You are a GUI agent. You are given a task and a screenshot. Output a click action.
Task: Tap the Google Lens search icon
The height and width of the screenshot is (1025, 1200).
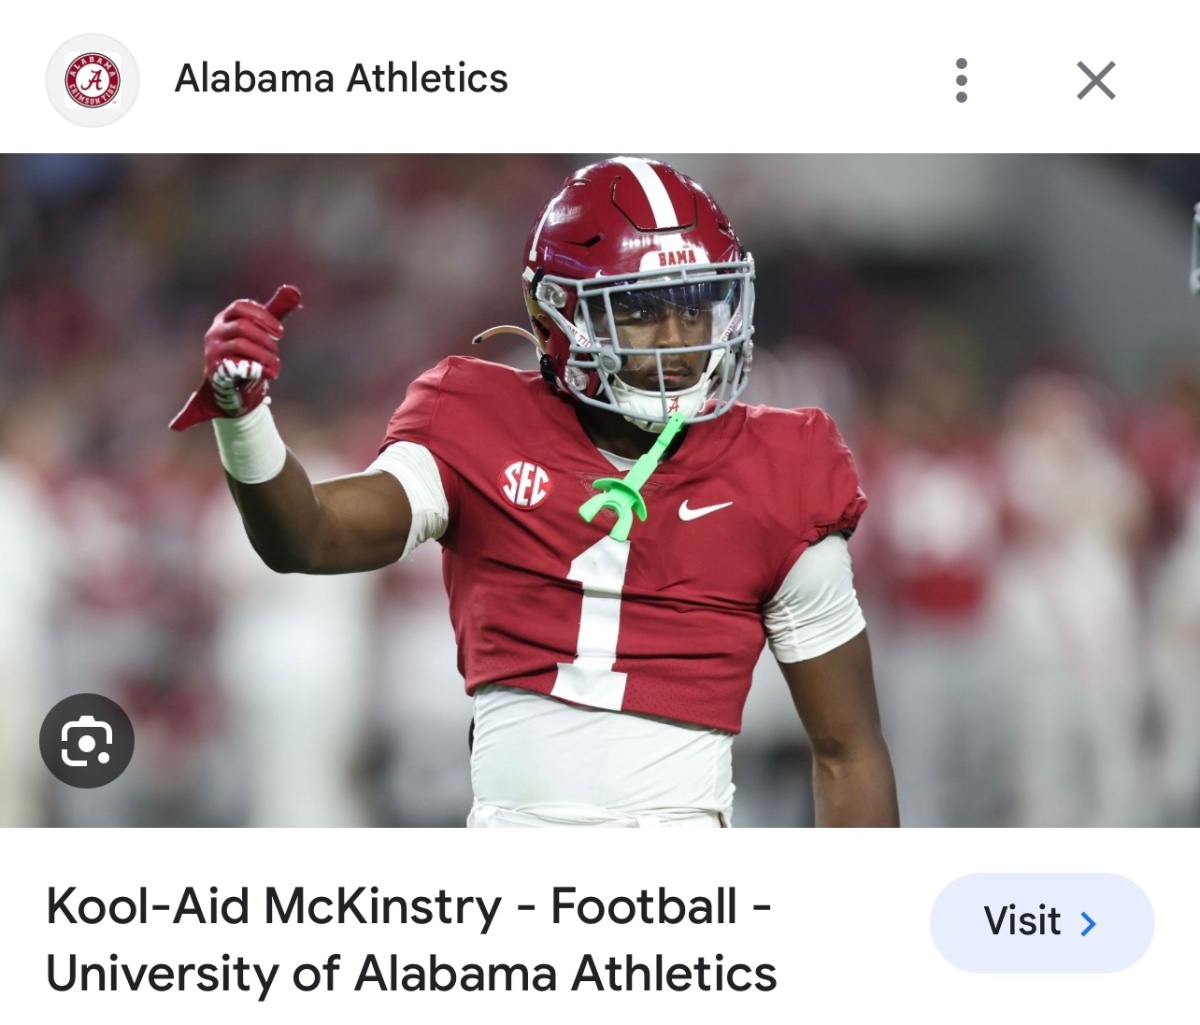(x=86, y=741)
